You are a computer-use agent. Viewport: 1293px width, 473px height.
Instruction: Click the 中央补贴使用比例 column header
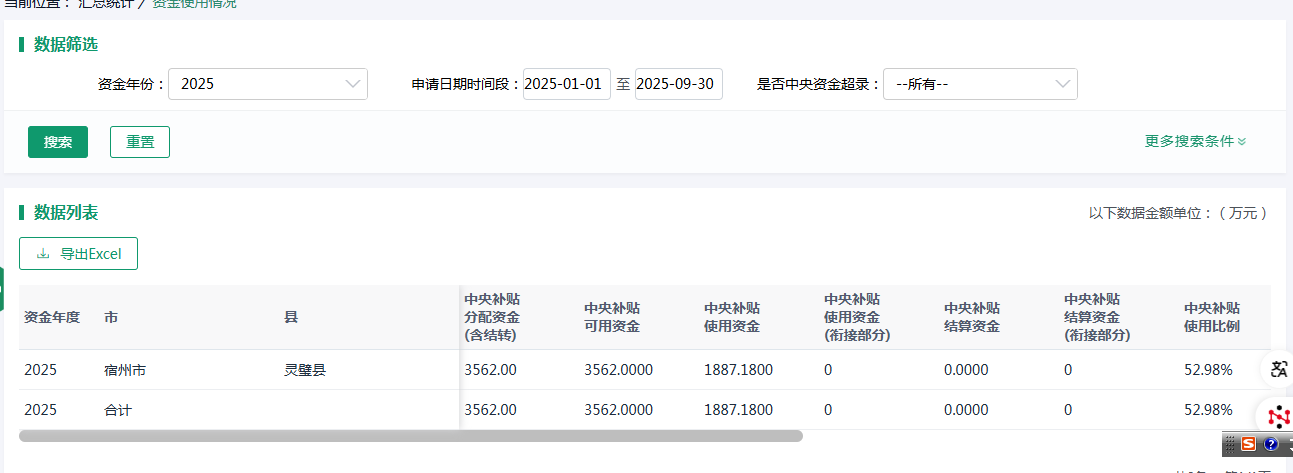(1212, 317)
